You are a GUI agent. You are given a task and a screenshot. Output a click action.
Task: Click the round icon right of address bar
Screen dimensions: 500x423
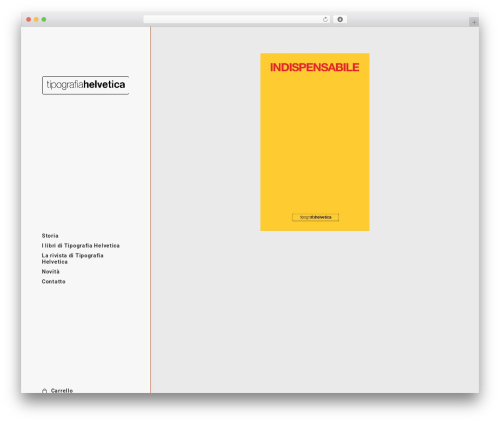[340, 19]
